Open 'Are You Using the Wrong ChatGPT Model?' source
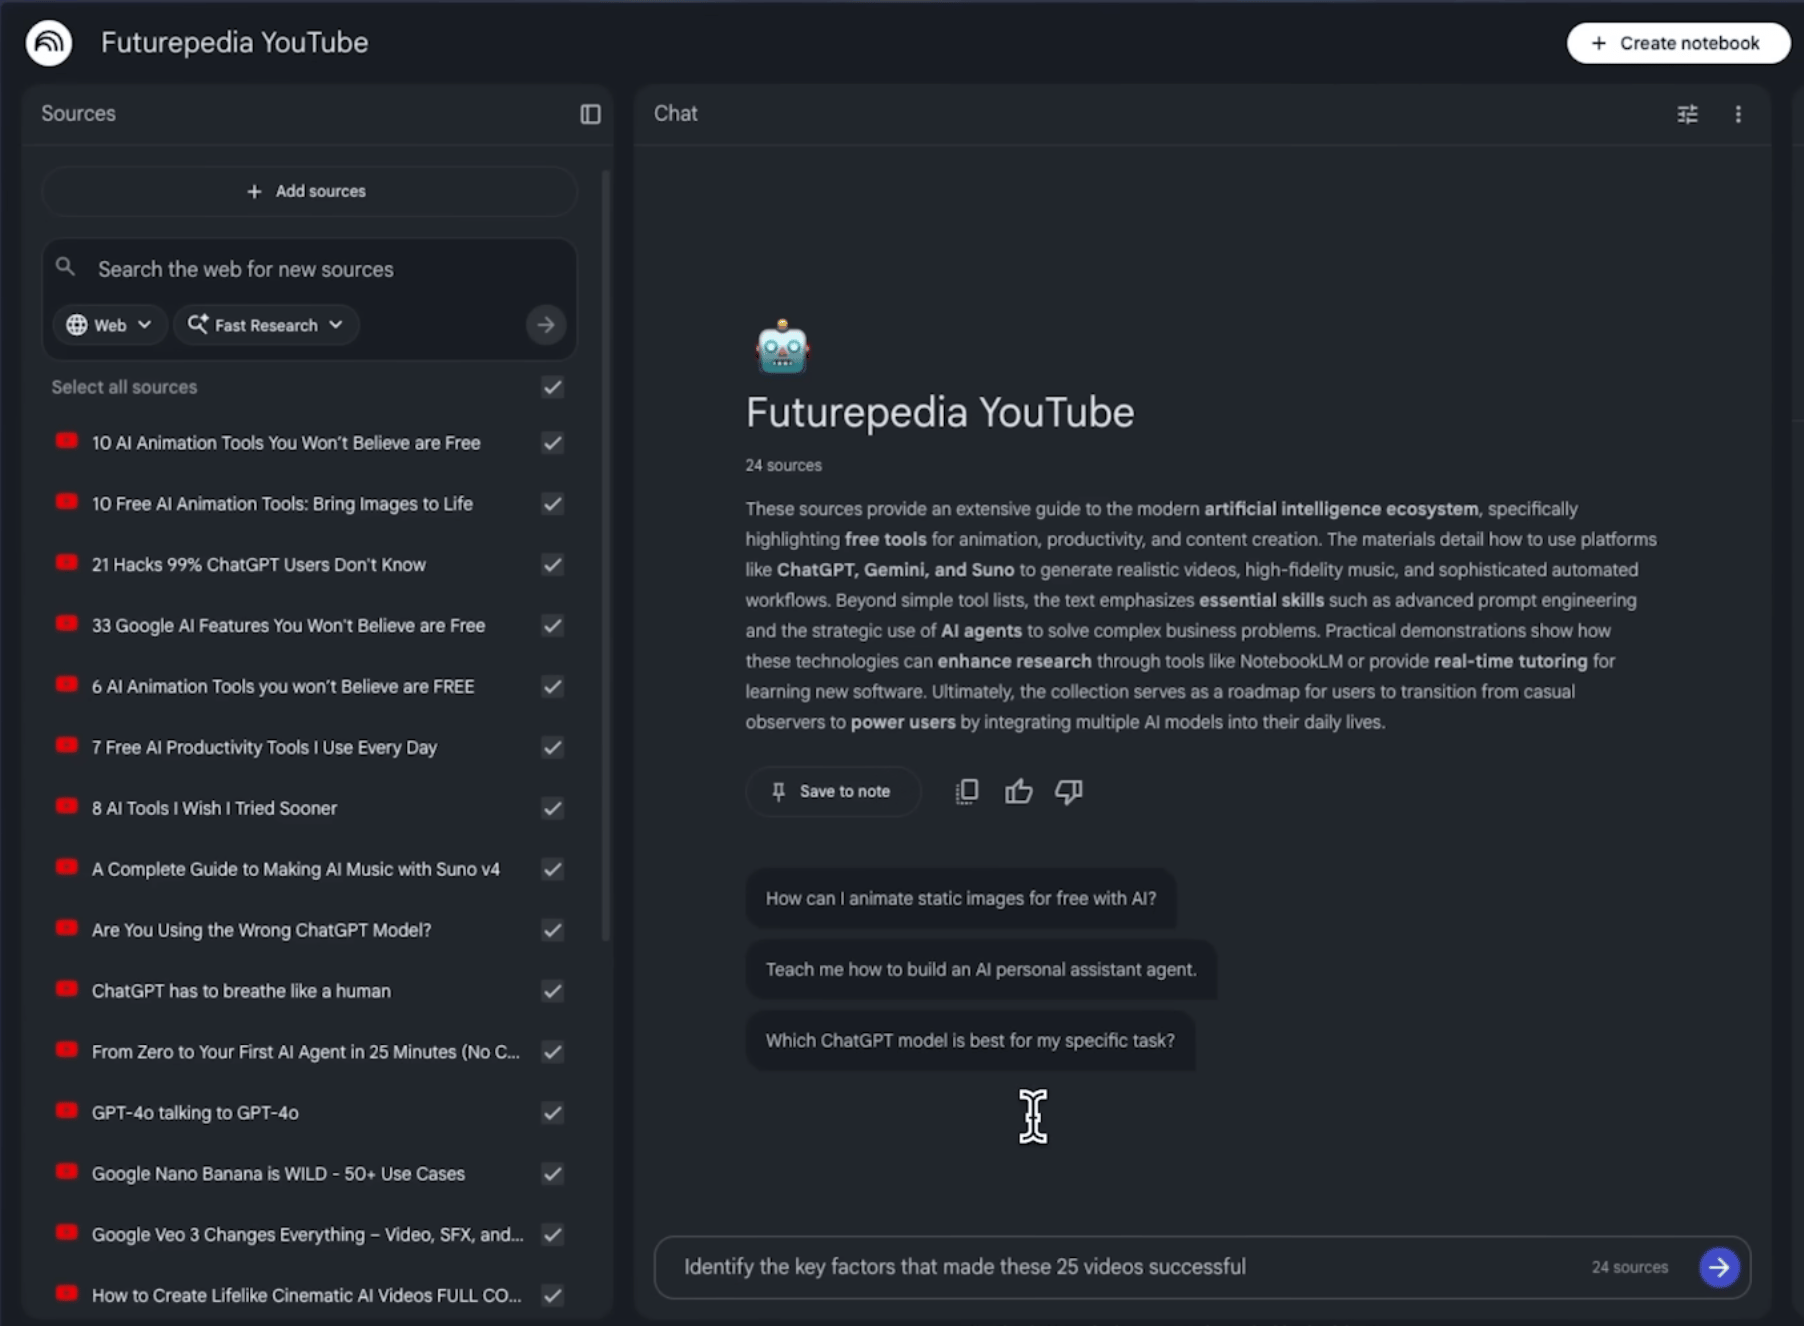The width and height of the screenshot is (1804, 1326). (261, 930)
